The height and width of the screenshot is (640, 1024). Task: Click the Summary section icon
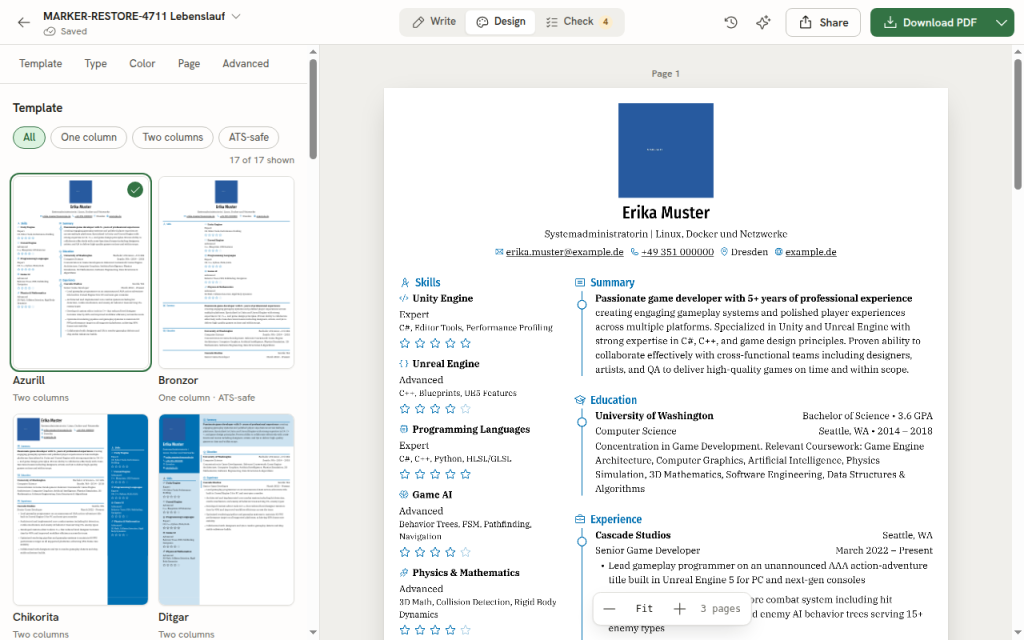579,283
